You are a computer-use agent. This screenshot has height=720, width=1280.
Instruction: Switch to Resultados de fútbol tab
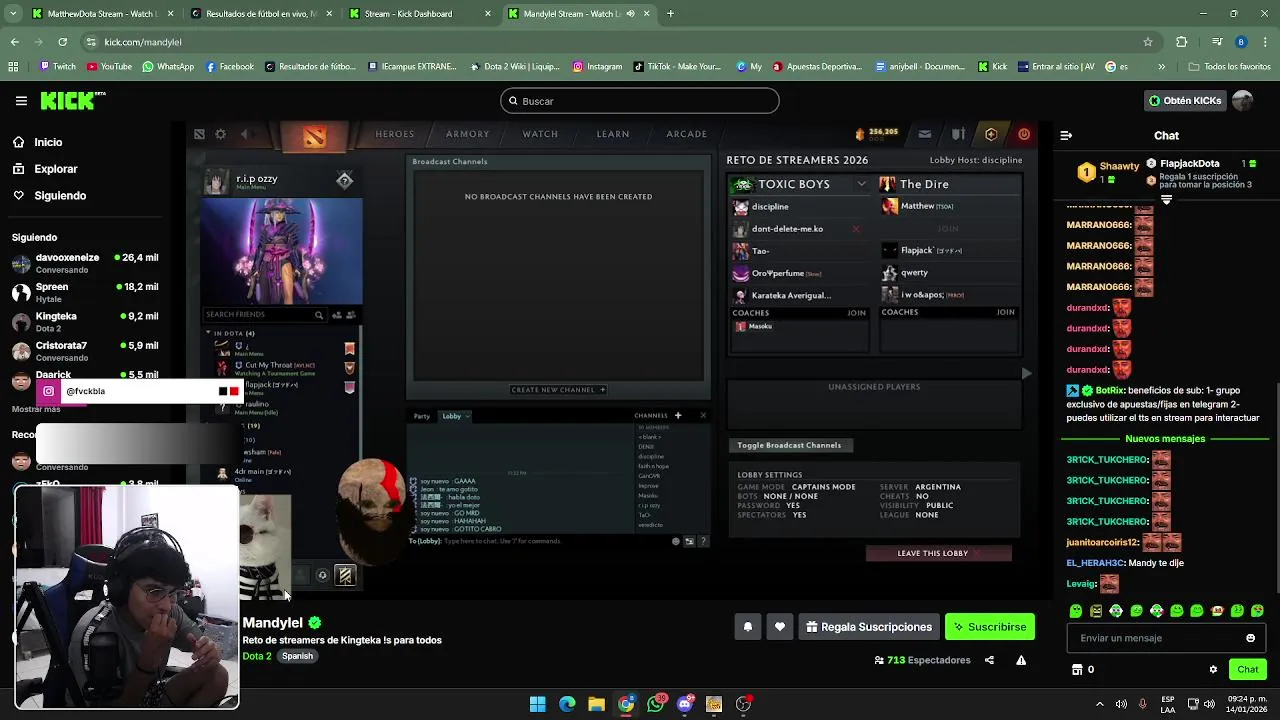click(260, 14)
